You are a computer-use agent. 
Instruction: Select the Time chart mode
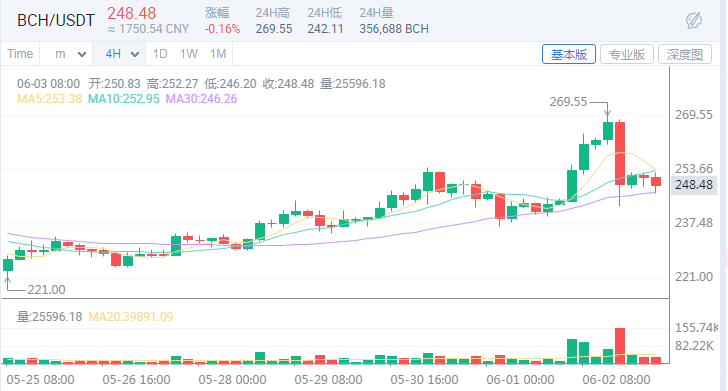coord(20,54)
